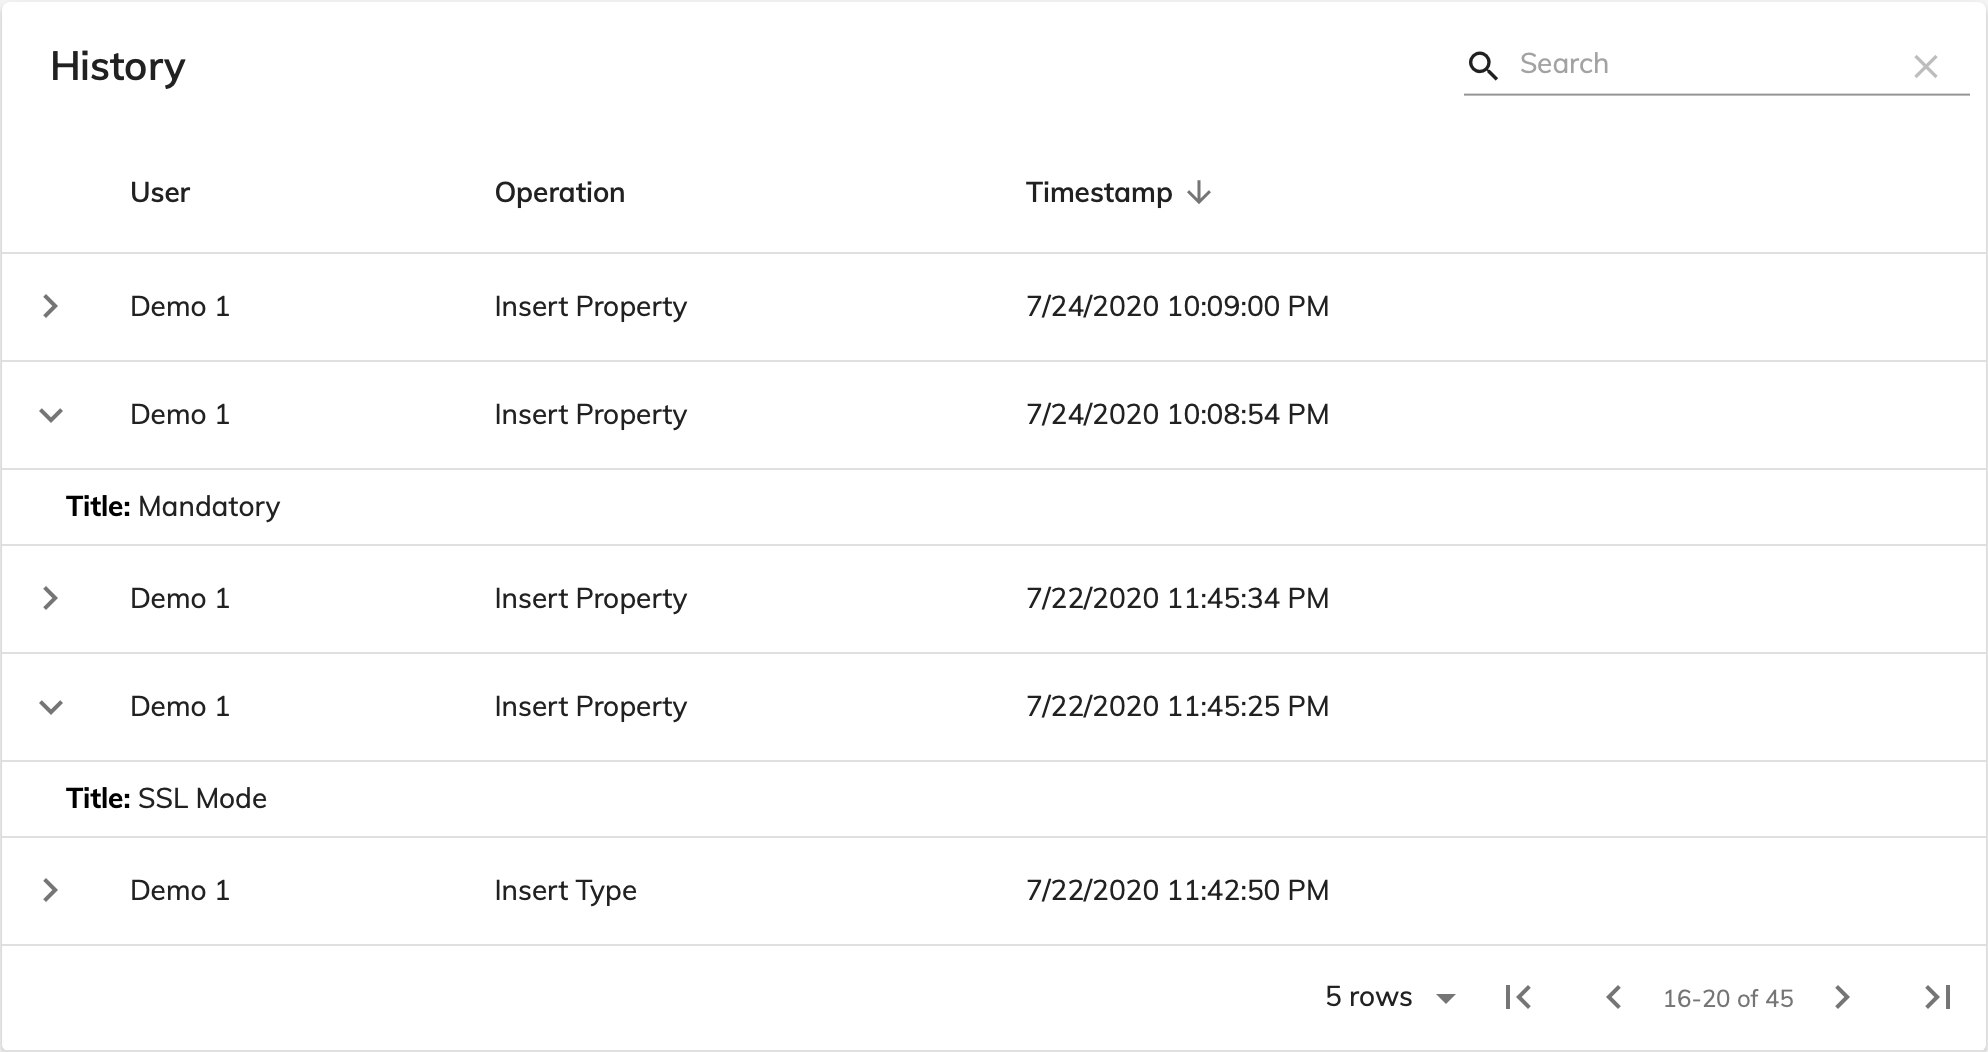Click into the Search field
Viewport: 1988px width, 1052px height.
1700,65
